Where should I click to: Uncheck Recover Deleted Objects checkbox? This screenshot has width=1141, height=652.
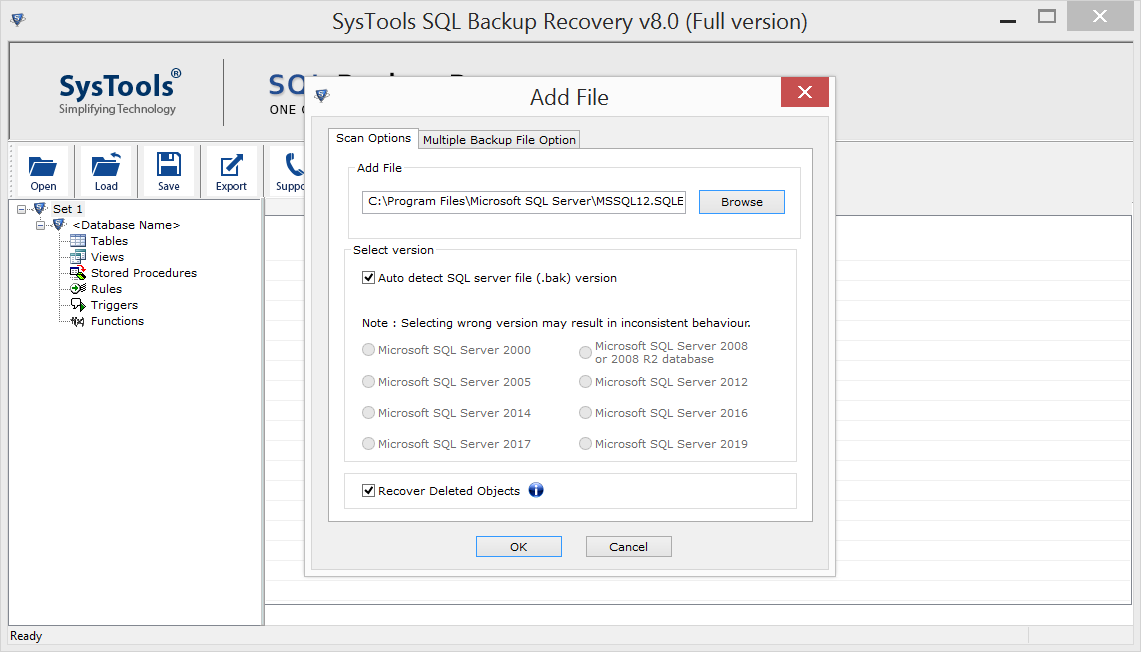click(x=368, y=490)
